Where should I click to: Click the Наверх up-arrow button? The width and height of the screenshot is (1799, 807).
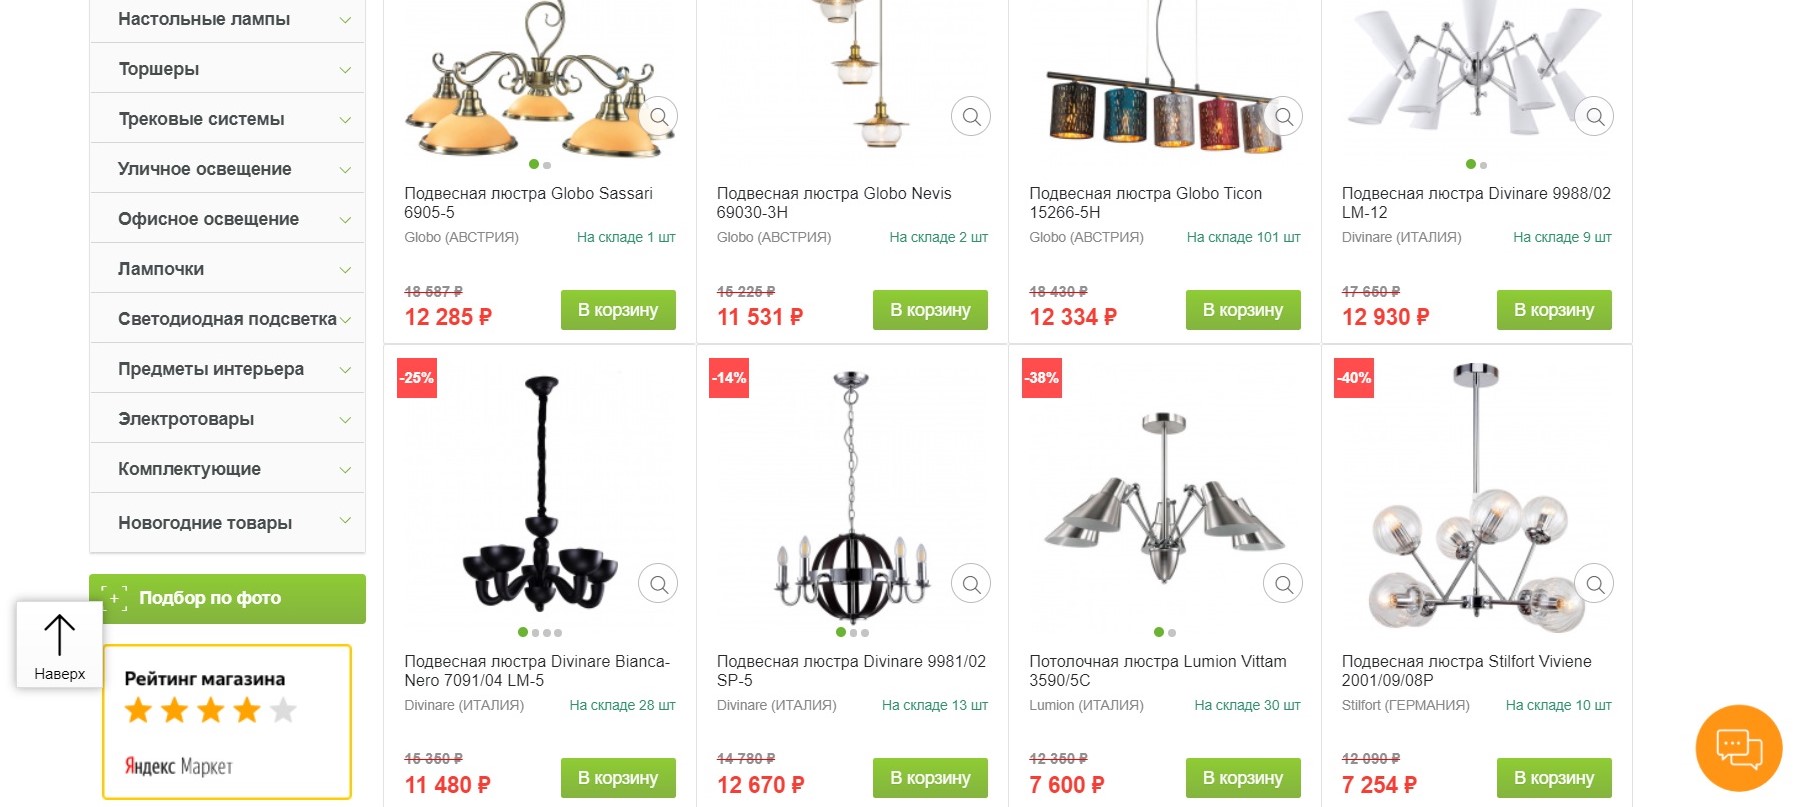(x=60, y=645)
